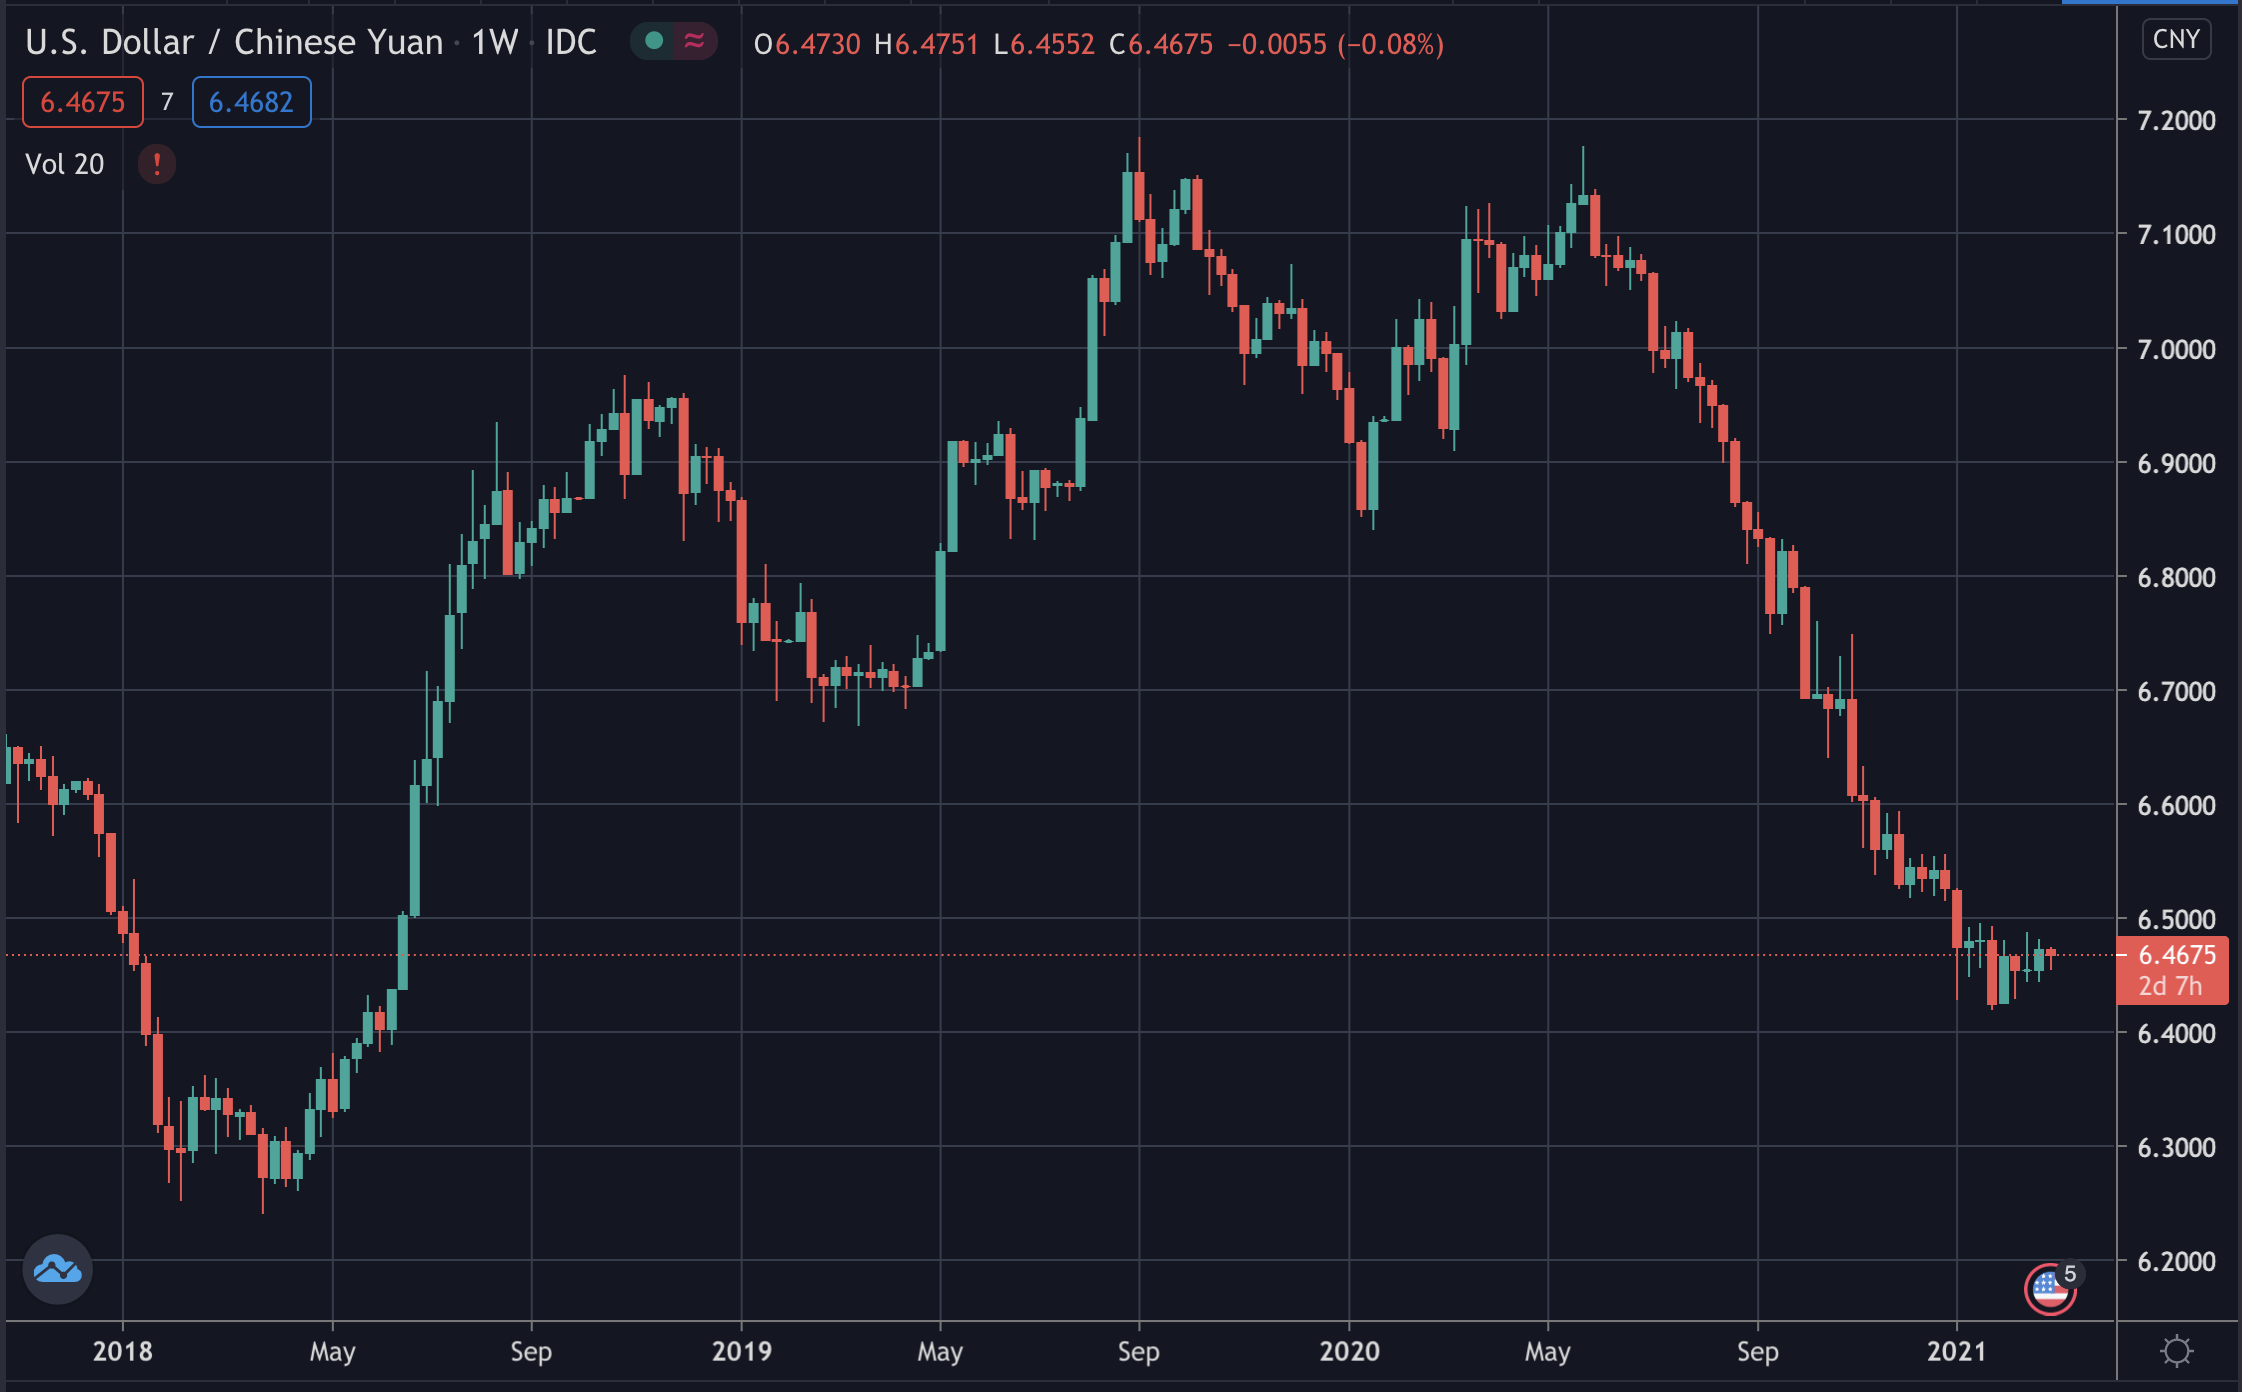Select the Vol 20 indicator label
The image size is (2242, 1392).
click(65, 164)
